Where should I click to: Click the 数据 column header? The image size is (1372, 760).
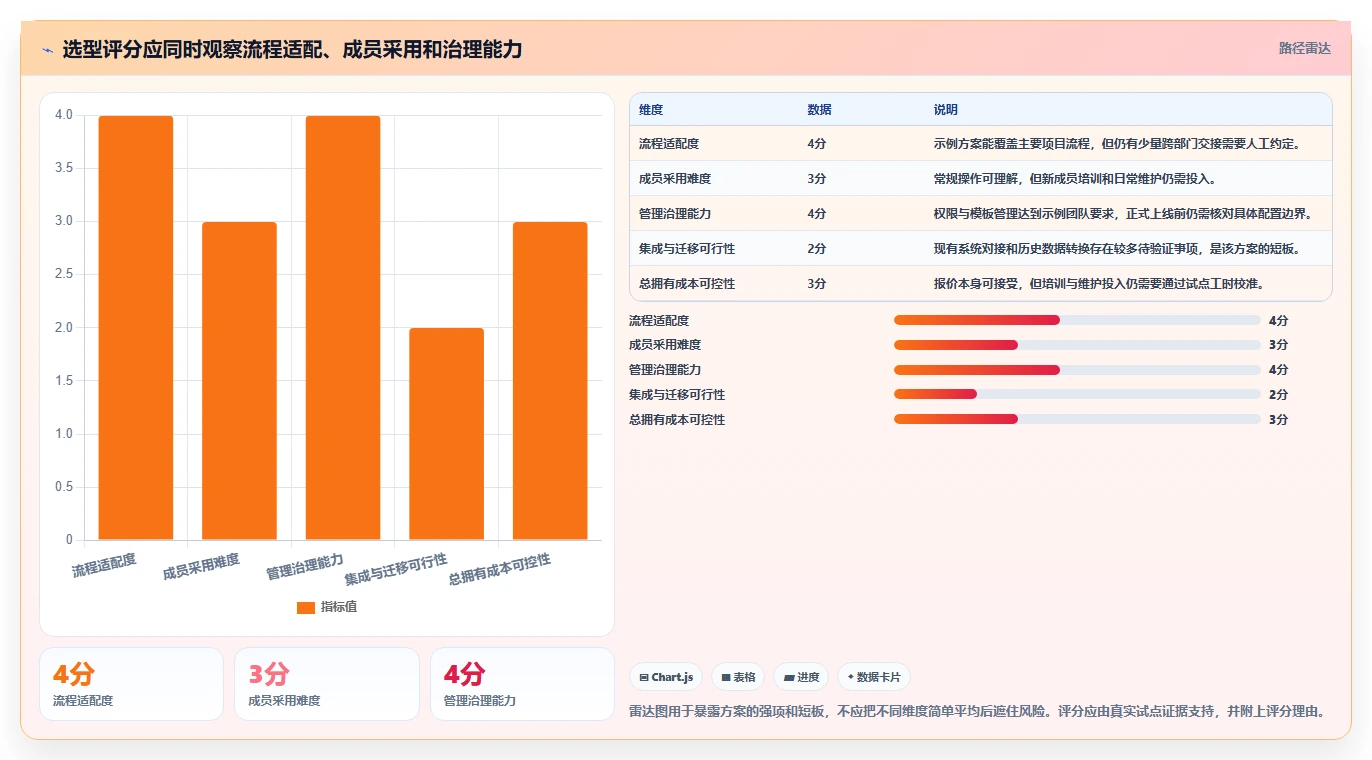(x=819, y=110)
